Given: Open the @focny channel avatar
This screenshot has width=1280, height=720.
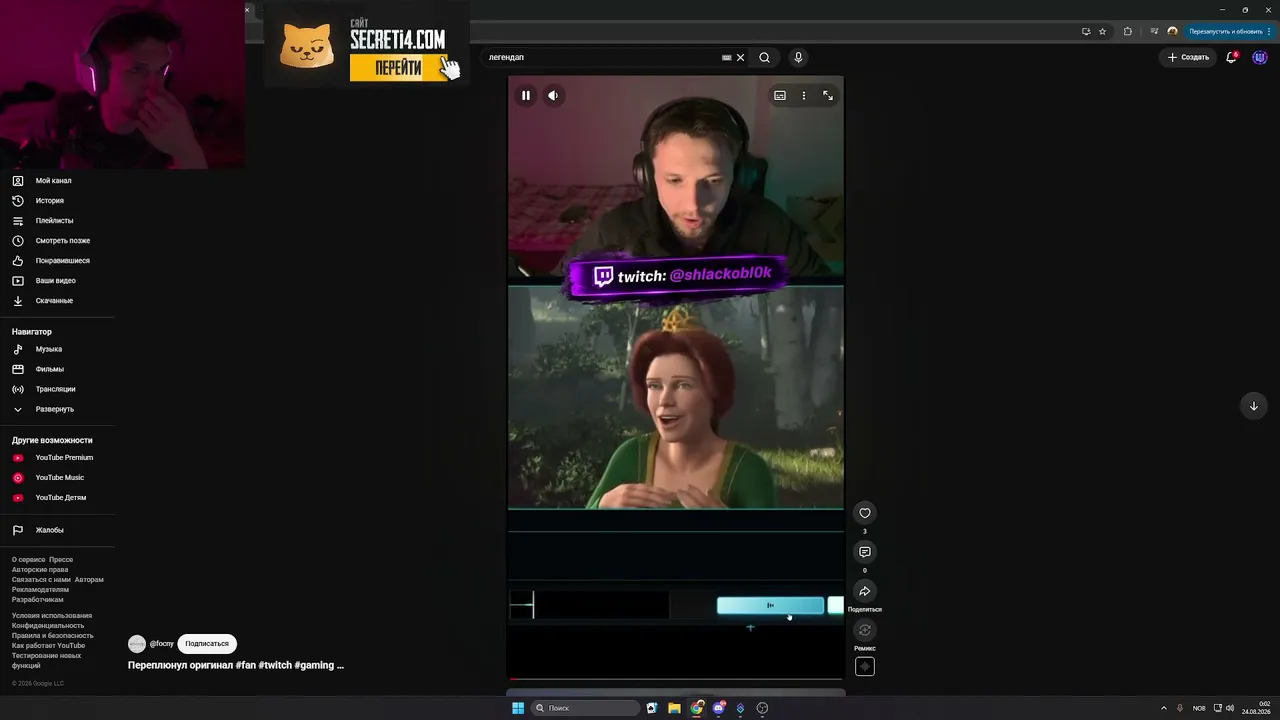Looking at the screenshot, I should tap(137, 644).
